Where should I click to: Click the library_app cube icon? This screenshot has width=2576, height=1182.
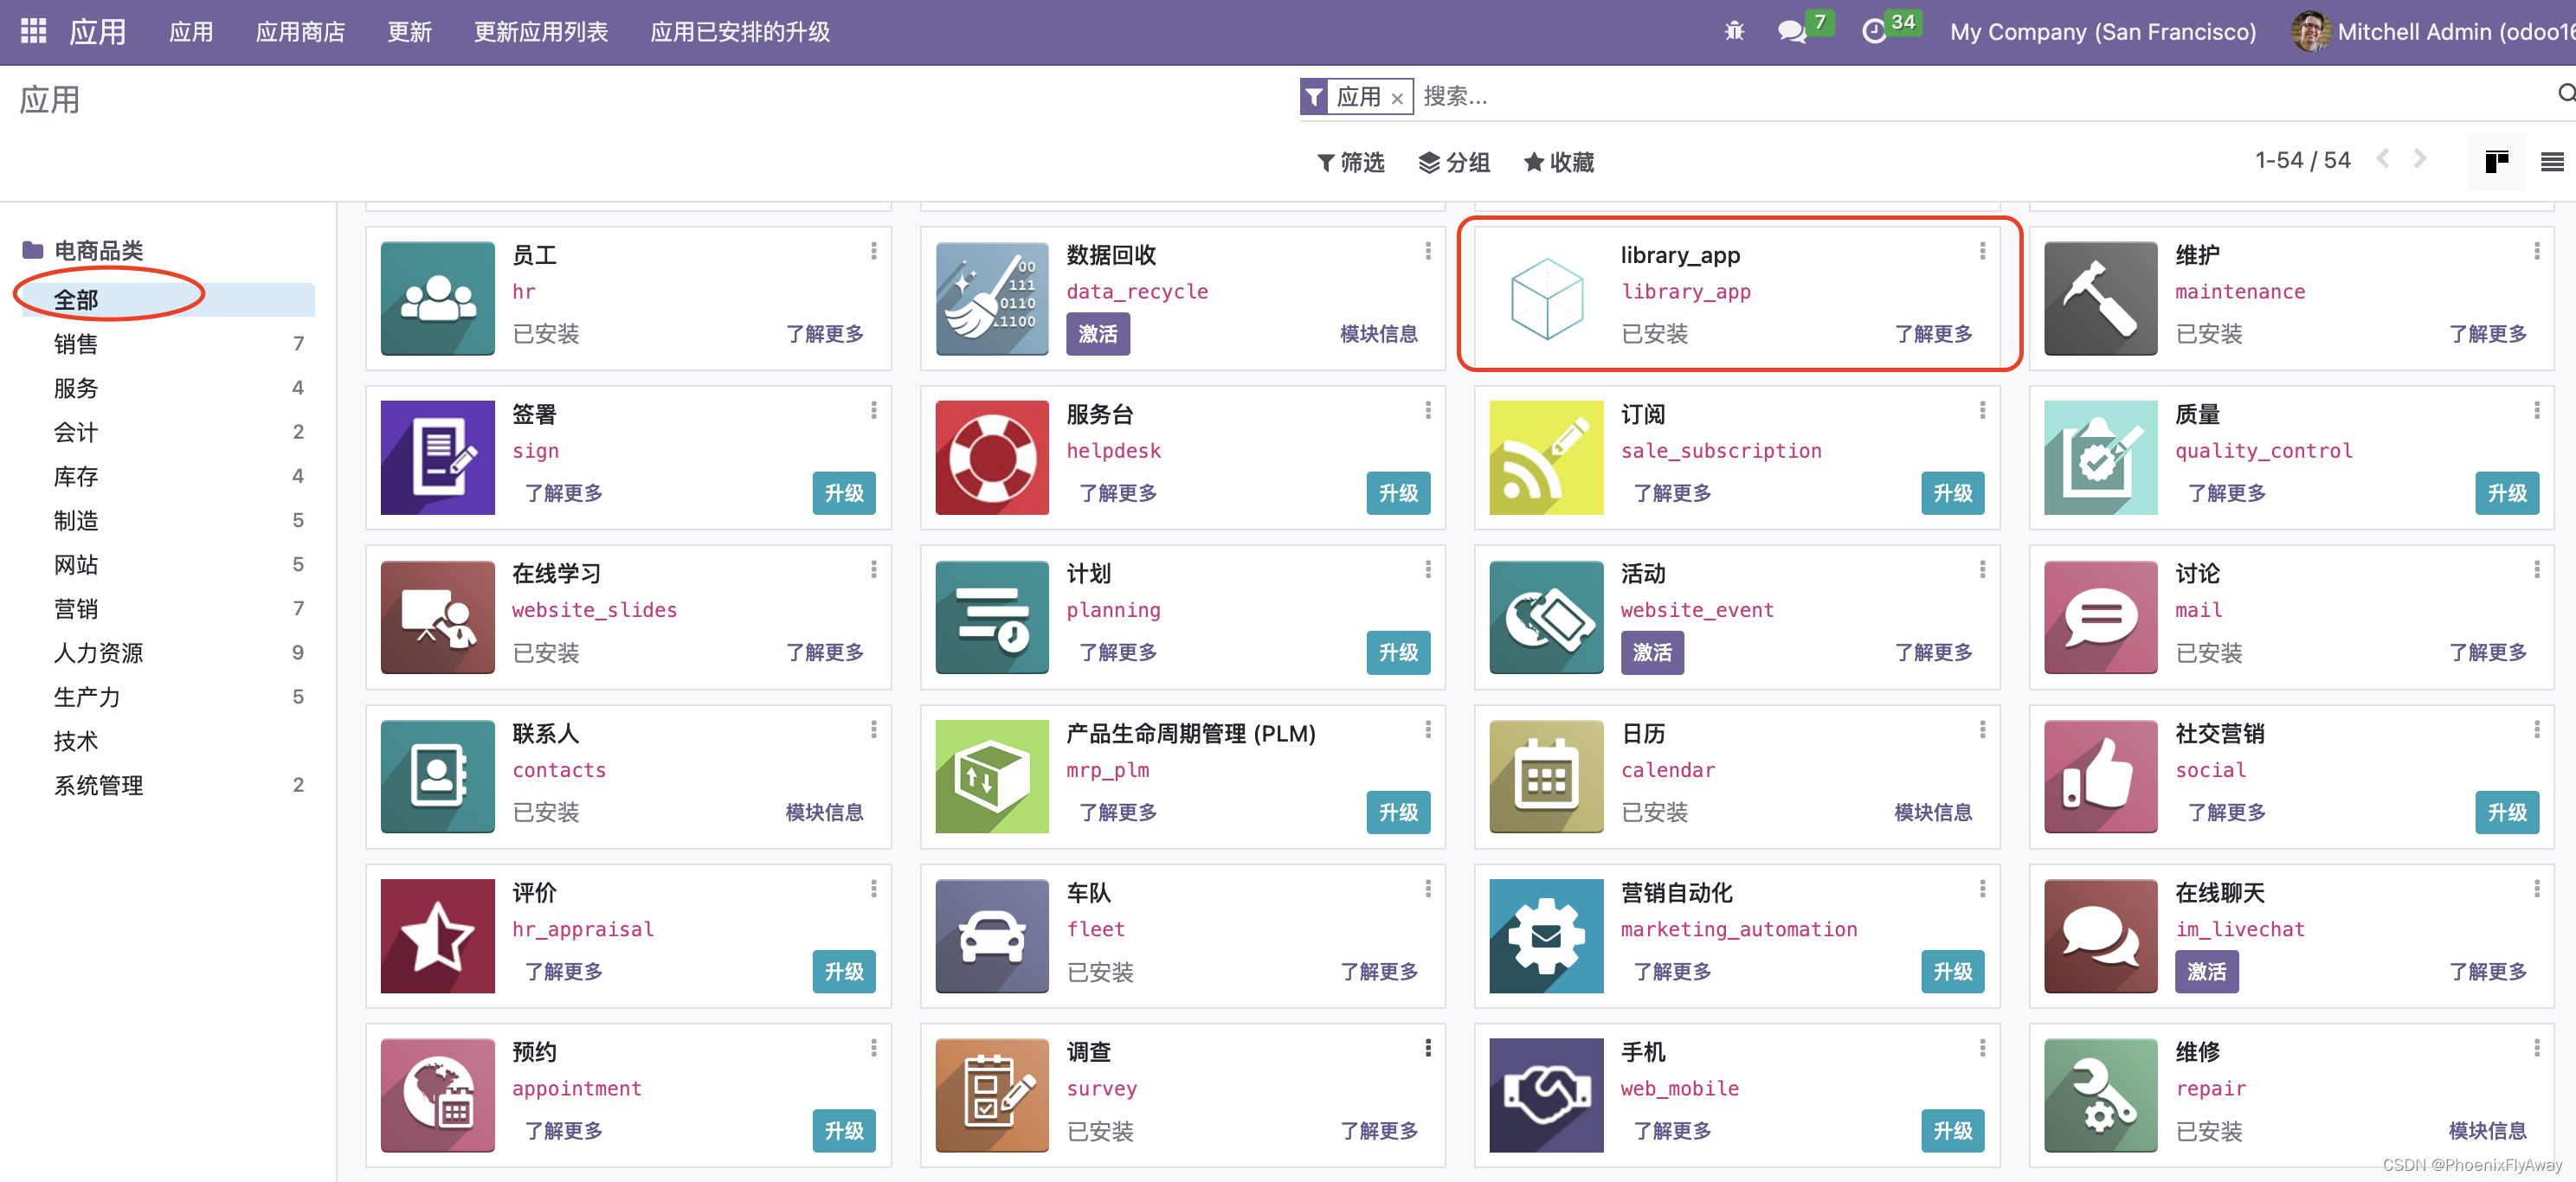1546,298
